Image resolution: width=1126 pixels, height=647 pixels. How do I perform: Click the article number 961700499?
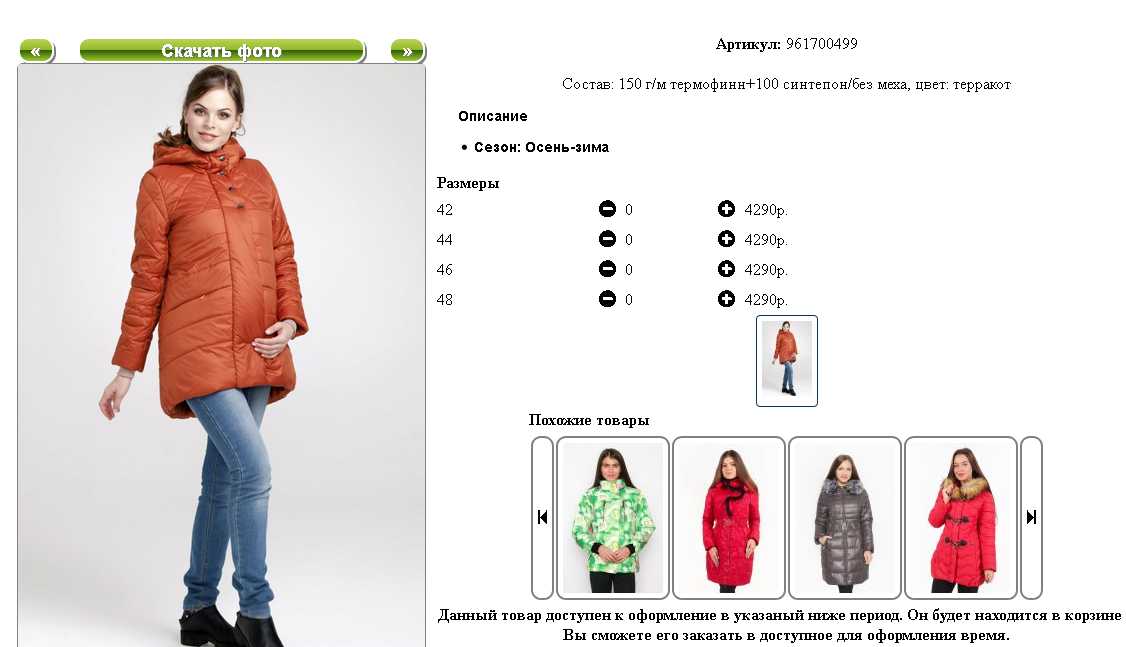tap(822, 44)
